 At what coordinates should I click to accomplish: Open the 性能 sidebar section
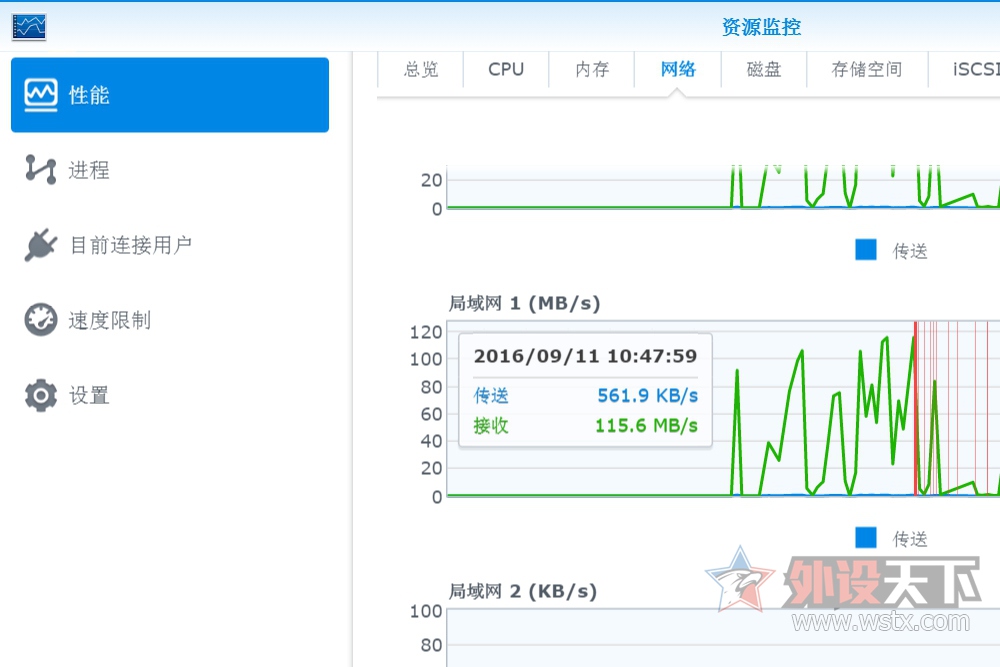pos(170,95)
